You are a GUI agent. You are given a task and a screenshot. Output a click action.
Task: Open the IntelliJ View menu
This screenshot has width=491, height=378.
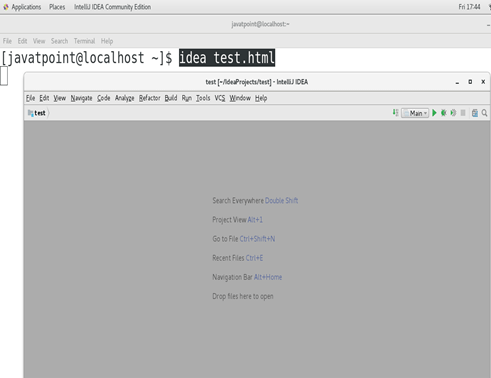[60, 98]
